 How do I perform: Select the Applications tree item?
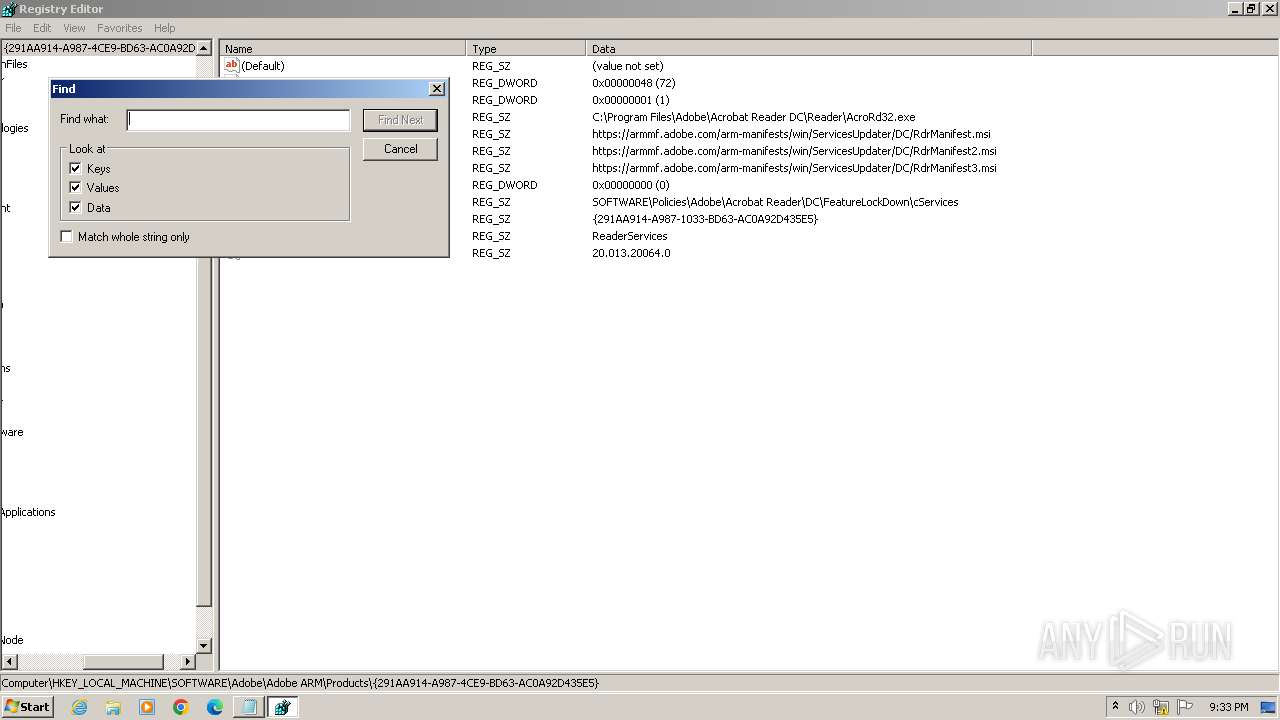pos(28,512)
